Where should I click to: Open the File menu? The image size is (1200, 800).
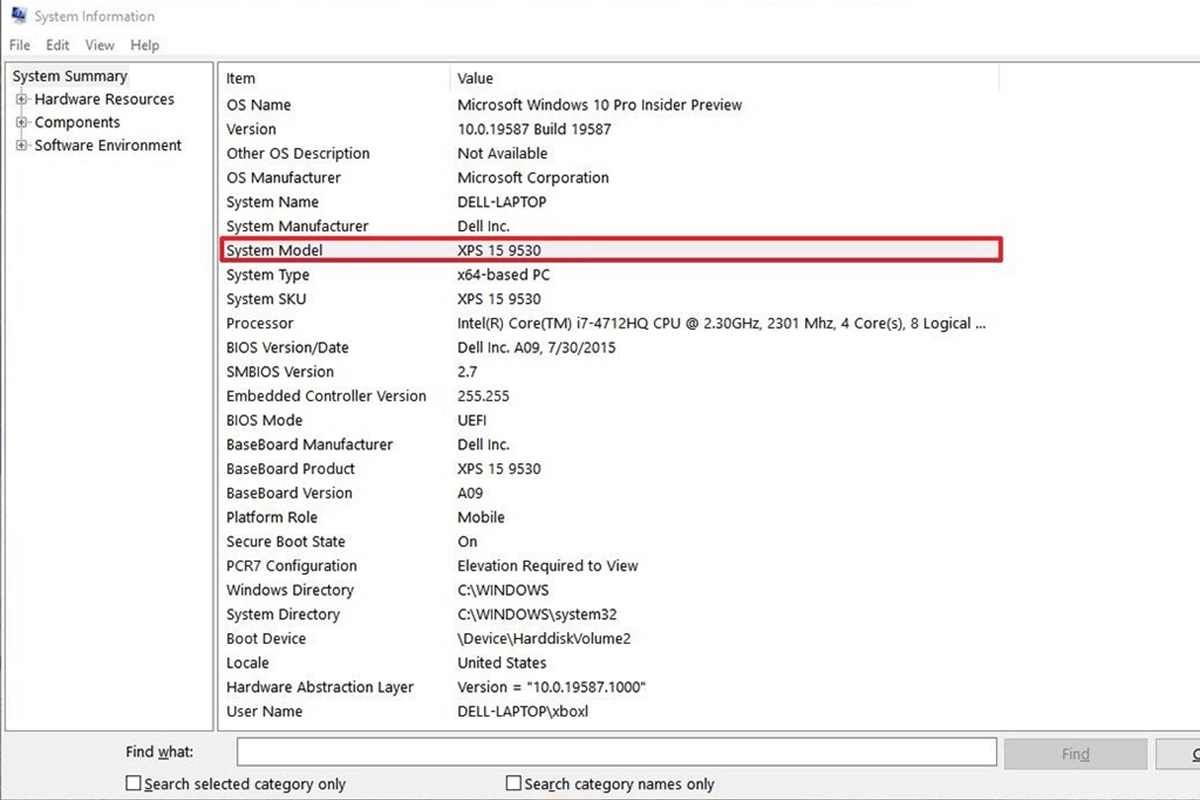coord(20,45)
